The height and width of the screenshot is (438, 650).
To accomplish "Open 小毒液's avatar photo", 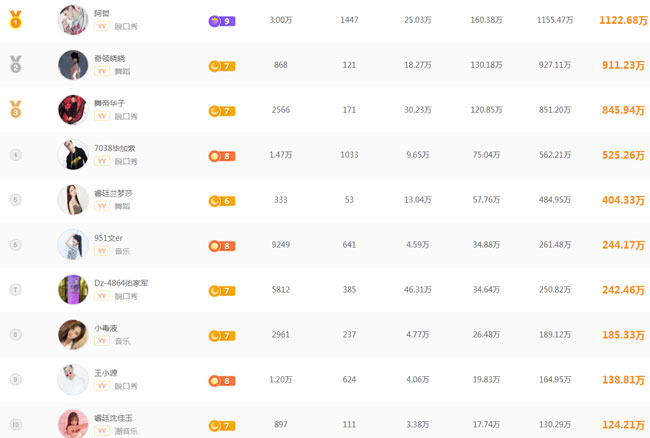I will pos(73,334).
